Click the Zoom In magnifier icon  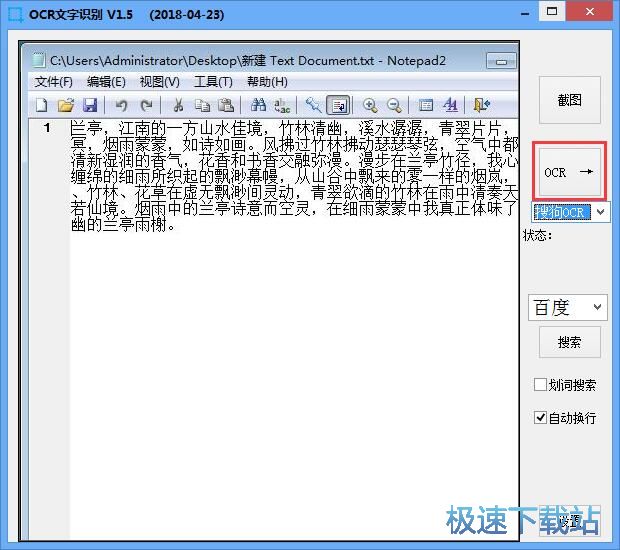(x=370, y=105)
